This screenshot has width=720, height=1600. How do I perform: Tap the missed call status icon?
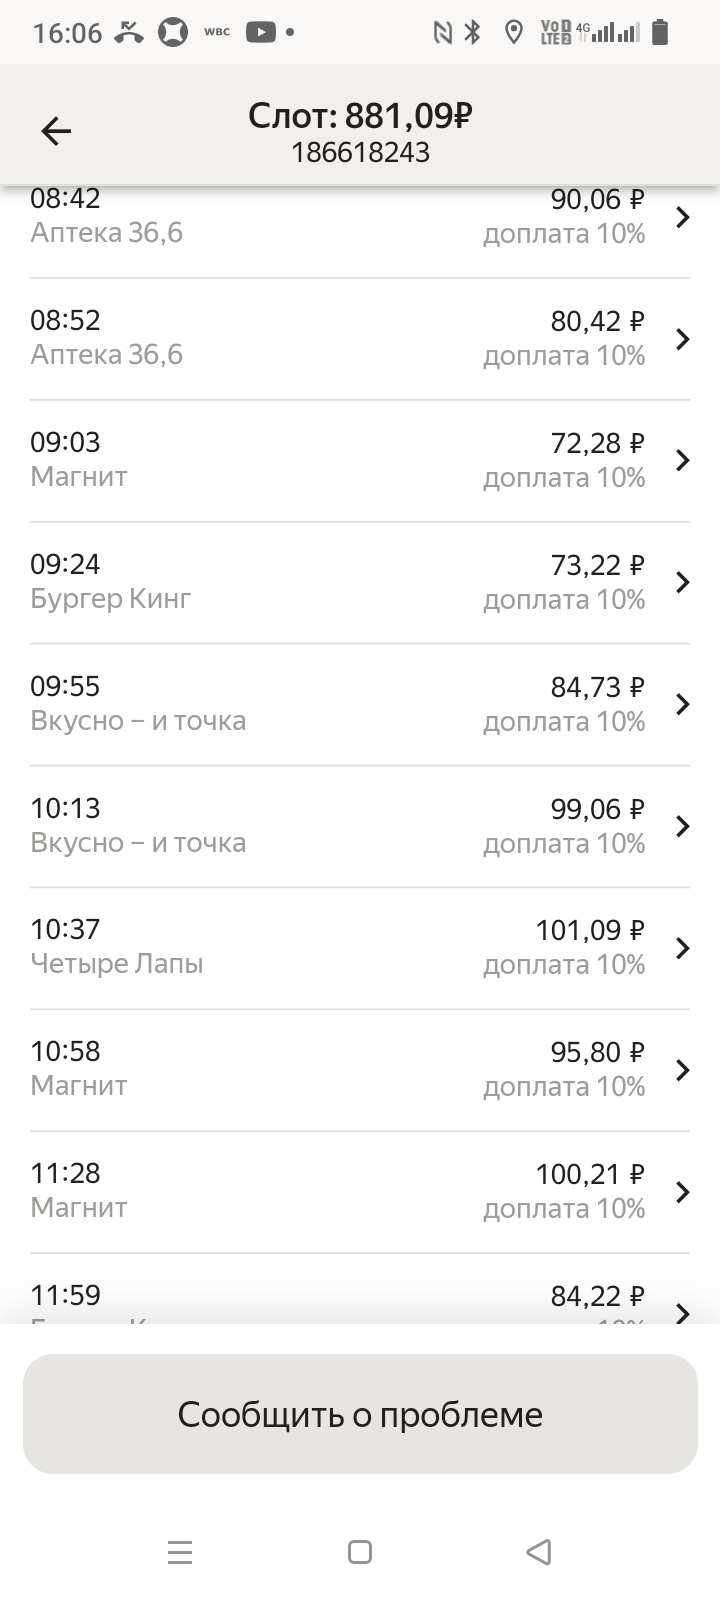(x=129, y=32)
